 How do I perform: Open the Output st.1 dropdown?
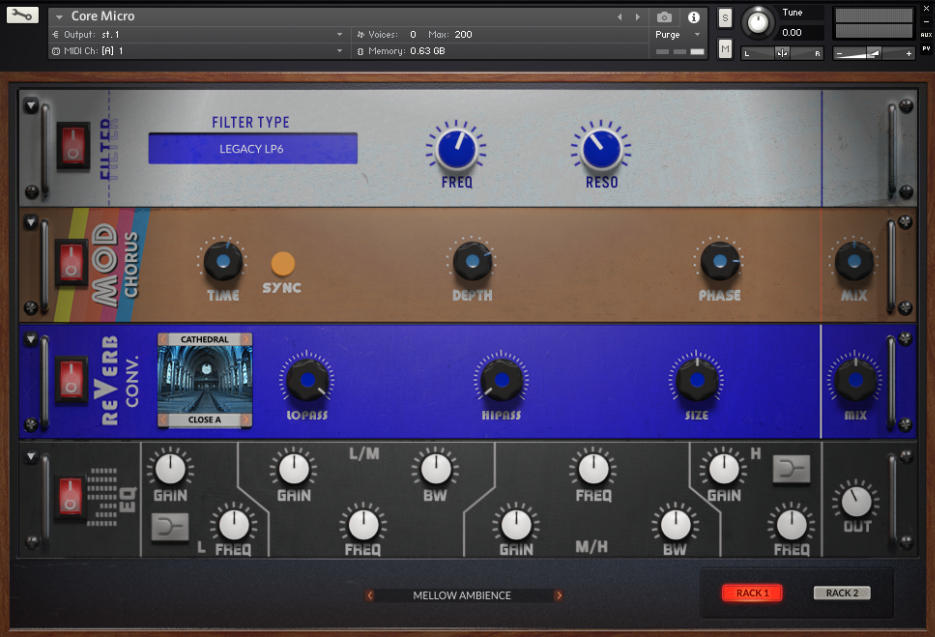pyautogui.click(x=200, y=33)
